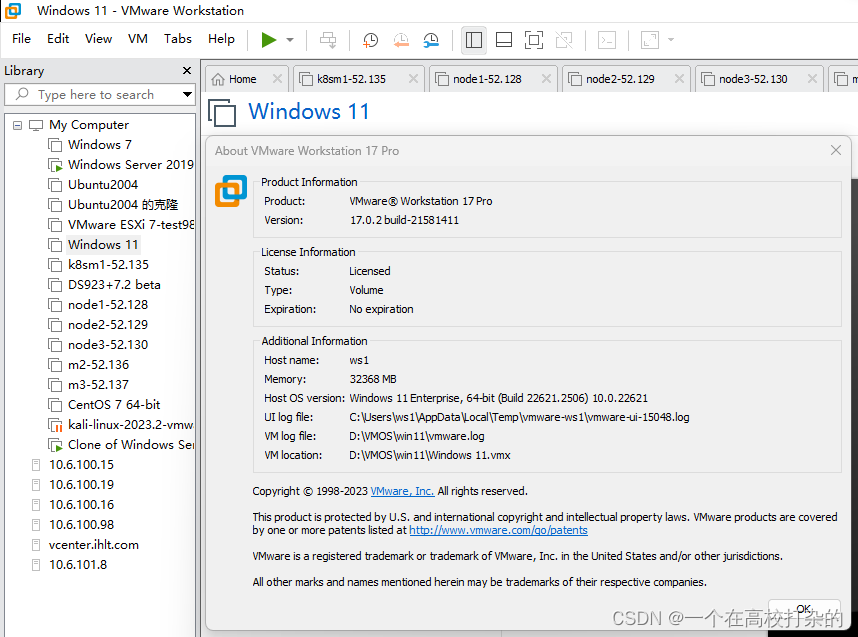Select vcenter.ihlt.com server entry
858x637 pixels.
point(94,545)
